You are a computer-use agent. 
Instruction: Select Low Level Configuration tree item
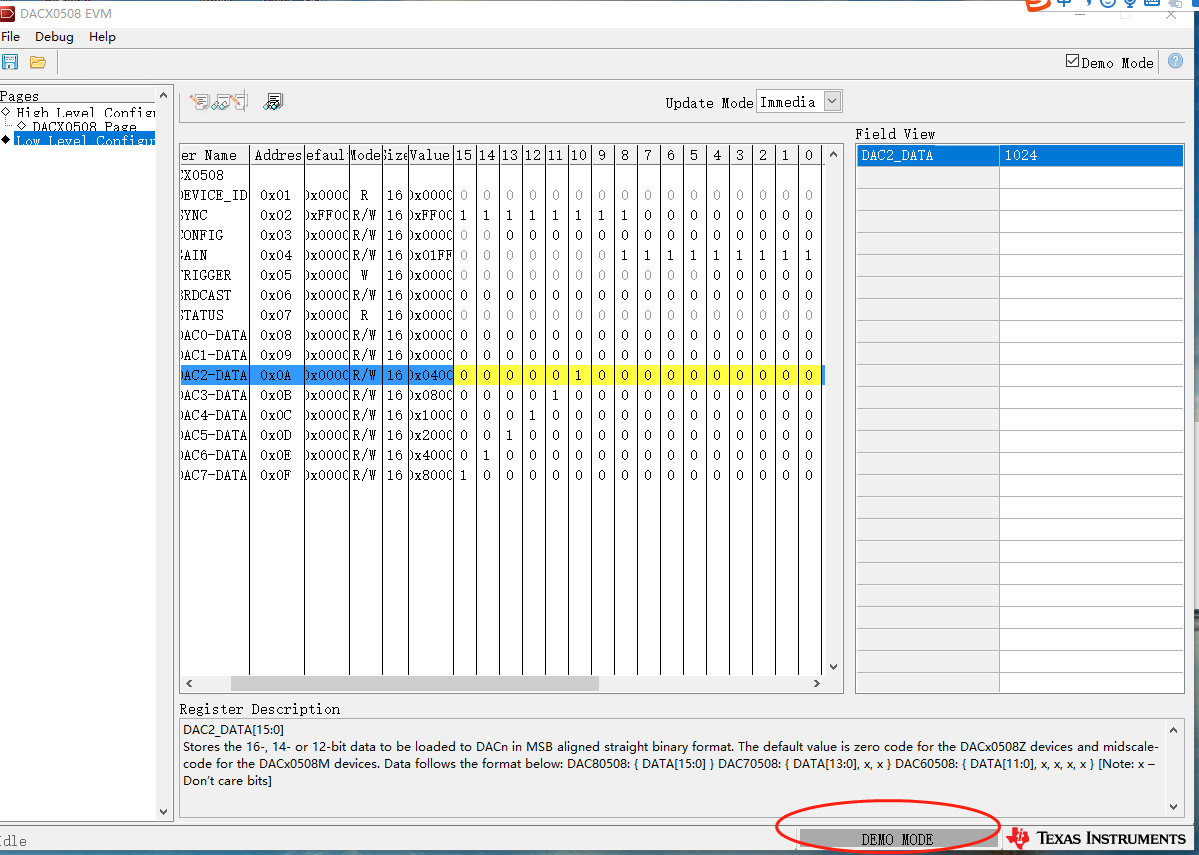pos(85,140)
